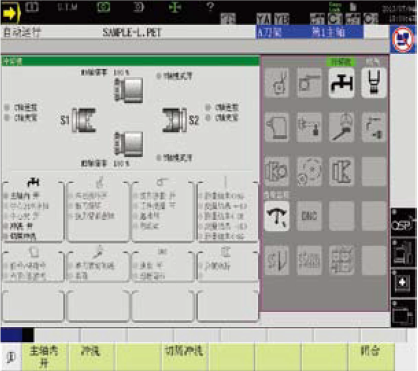
Task: Open the question mark help icon
Action: (210, 7)
